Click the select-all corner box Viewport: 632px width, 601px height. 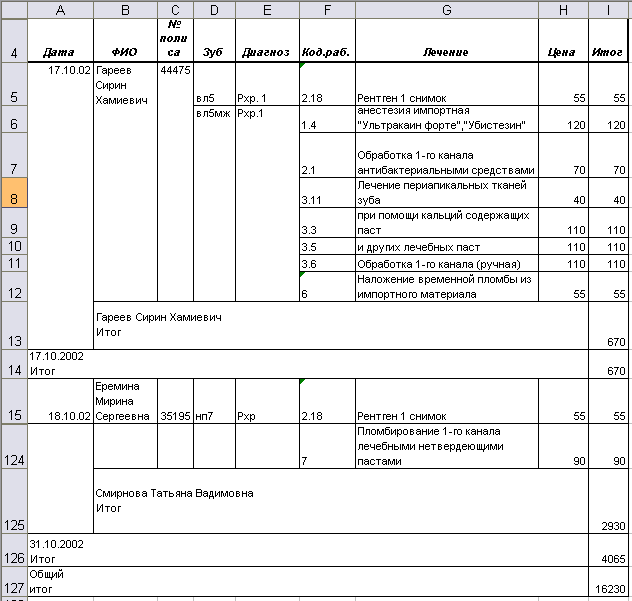[x=14, y=10]
